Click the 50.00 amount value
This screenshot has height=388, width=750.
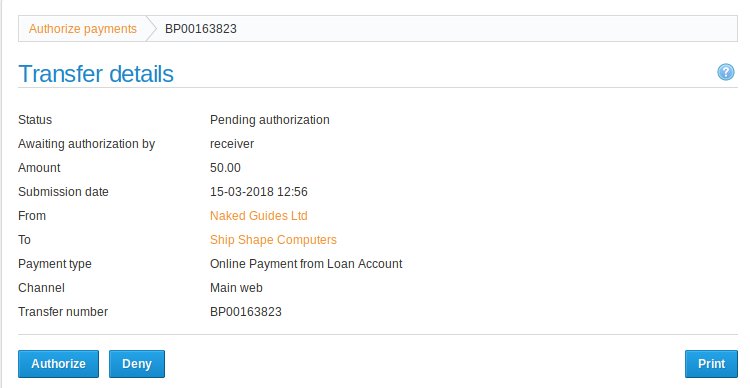(x=225, y=168)
